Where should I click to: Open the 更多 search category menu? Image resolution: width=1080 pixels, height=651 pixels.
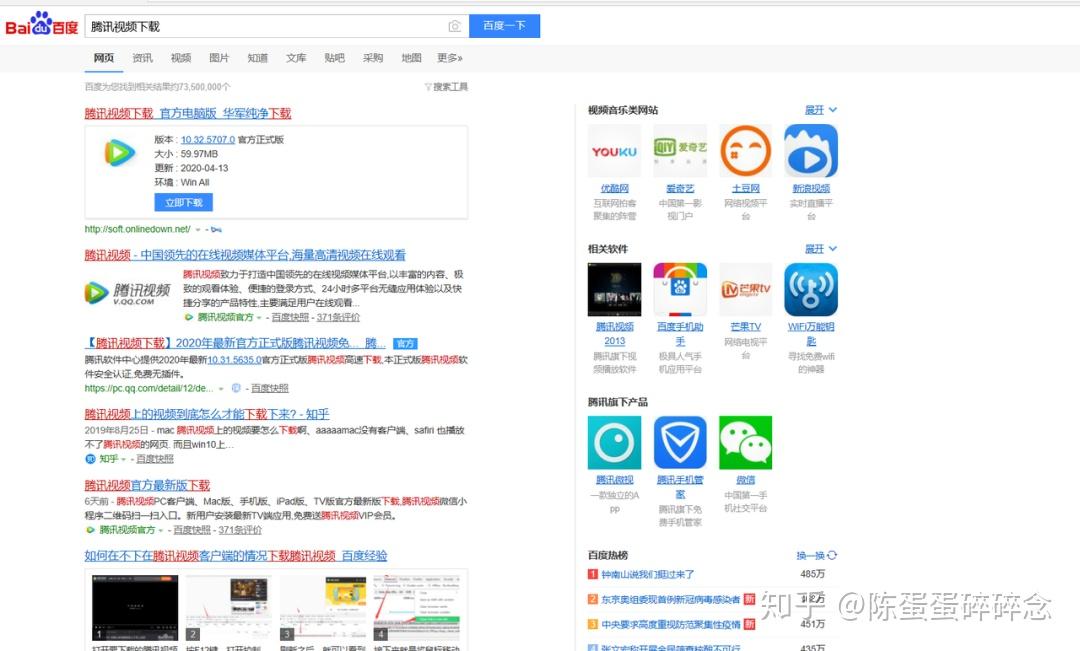coord(449,58)
